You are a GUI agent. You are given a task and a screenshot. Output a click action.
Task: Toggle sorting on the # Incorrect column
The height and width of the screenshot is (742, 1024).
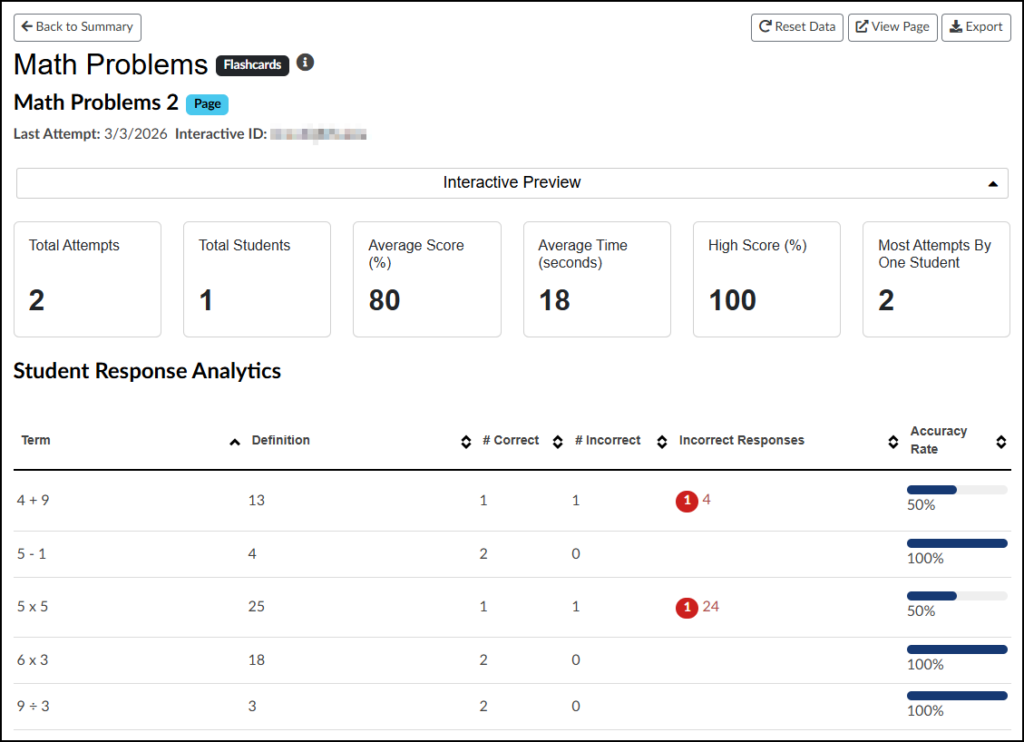[659, 441]
